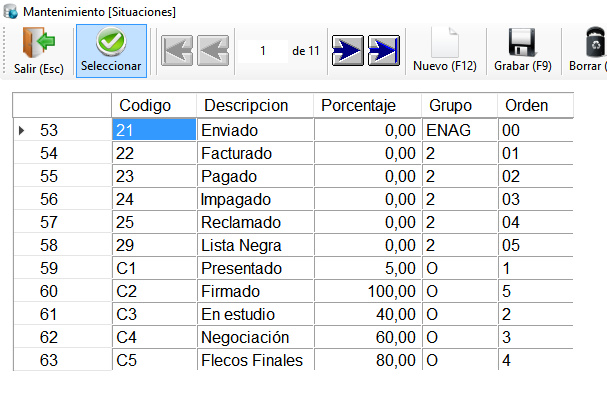This screenshot has width=607, height=413.
Task: Click Porcentaje cell 40,00
Action: point(368,314)
